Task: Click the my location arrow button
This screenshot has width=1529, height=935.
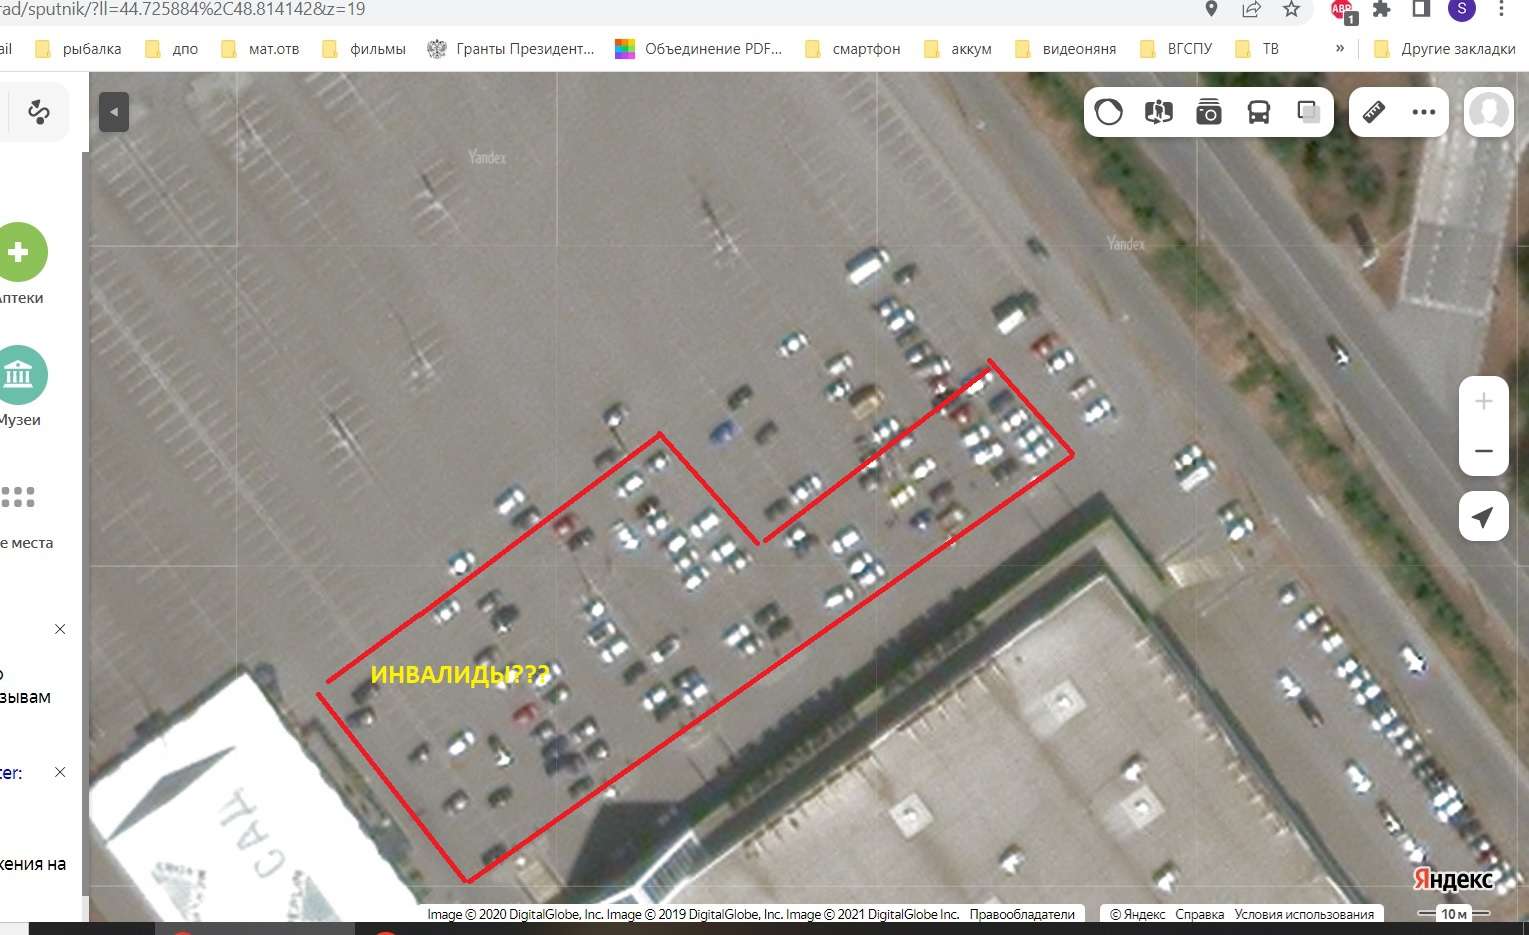Action: (x=1484, y=516)
